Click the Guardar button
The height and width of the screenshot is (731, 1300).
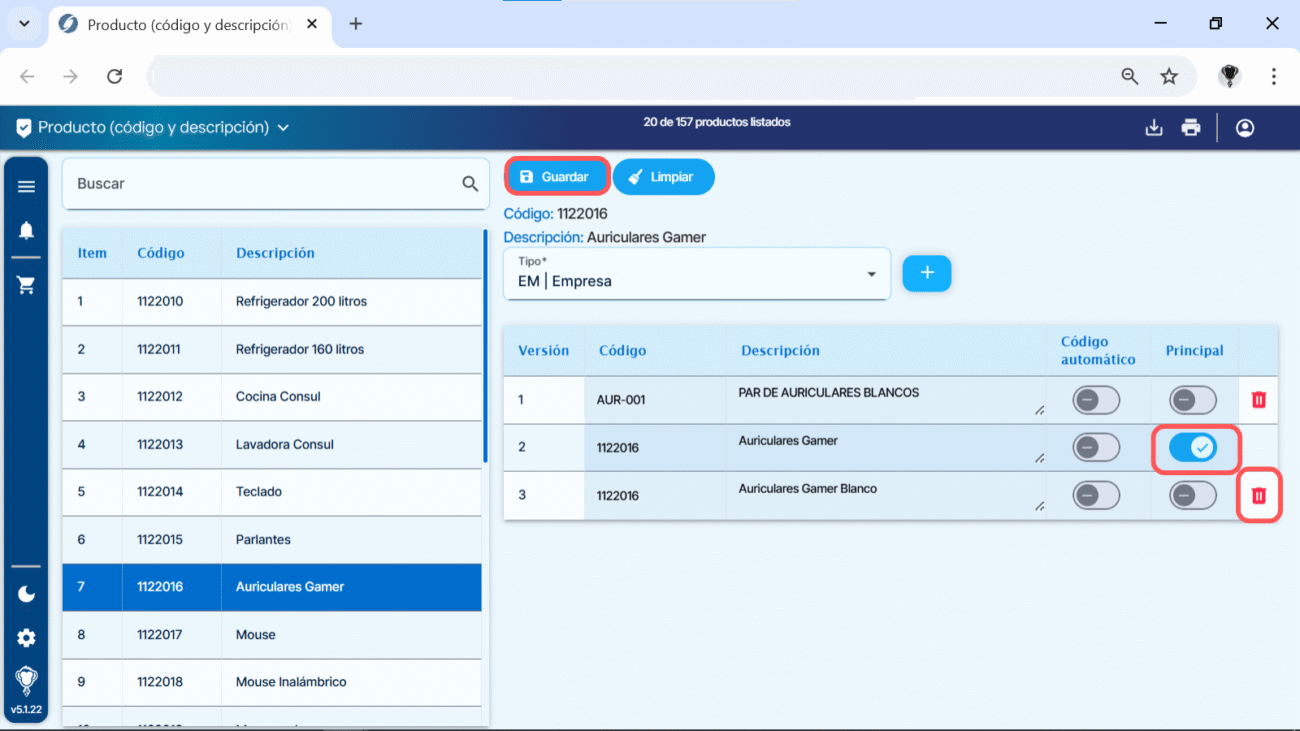pyautogui.click(x=556, y=177)
